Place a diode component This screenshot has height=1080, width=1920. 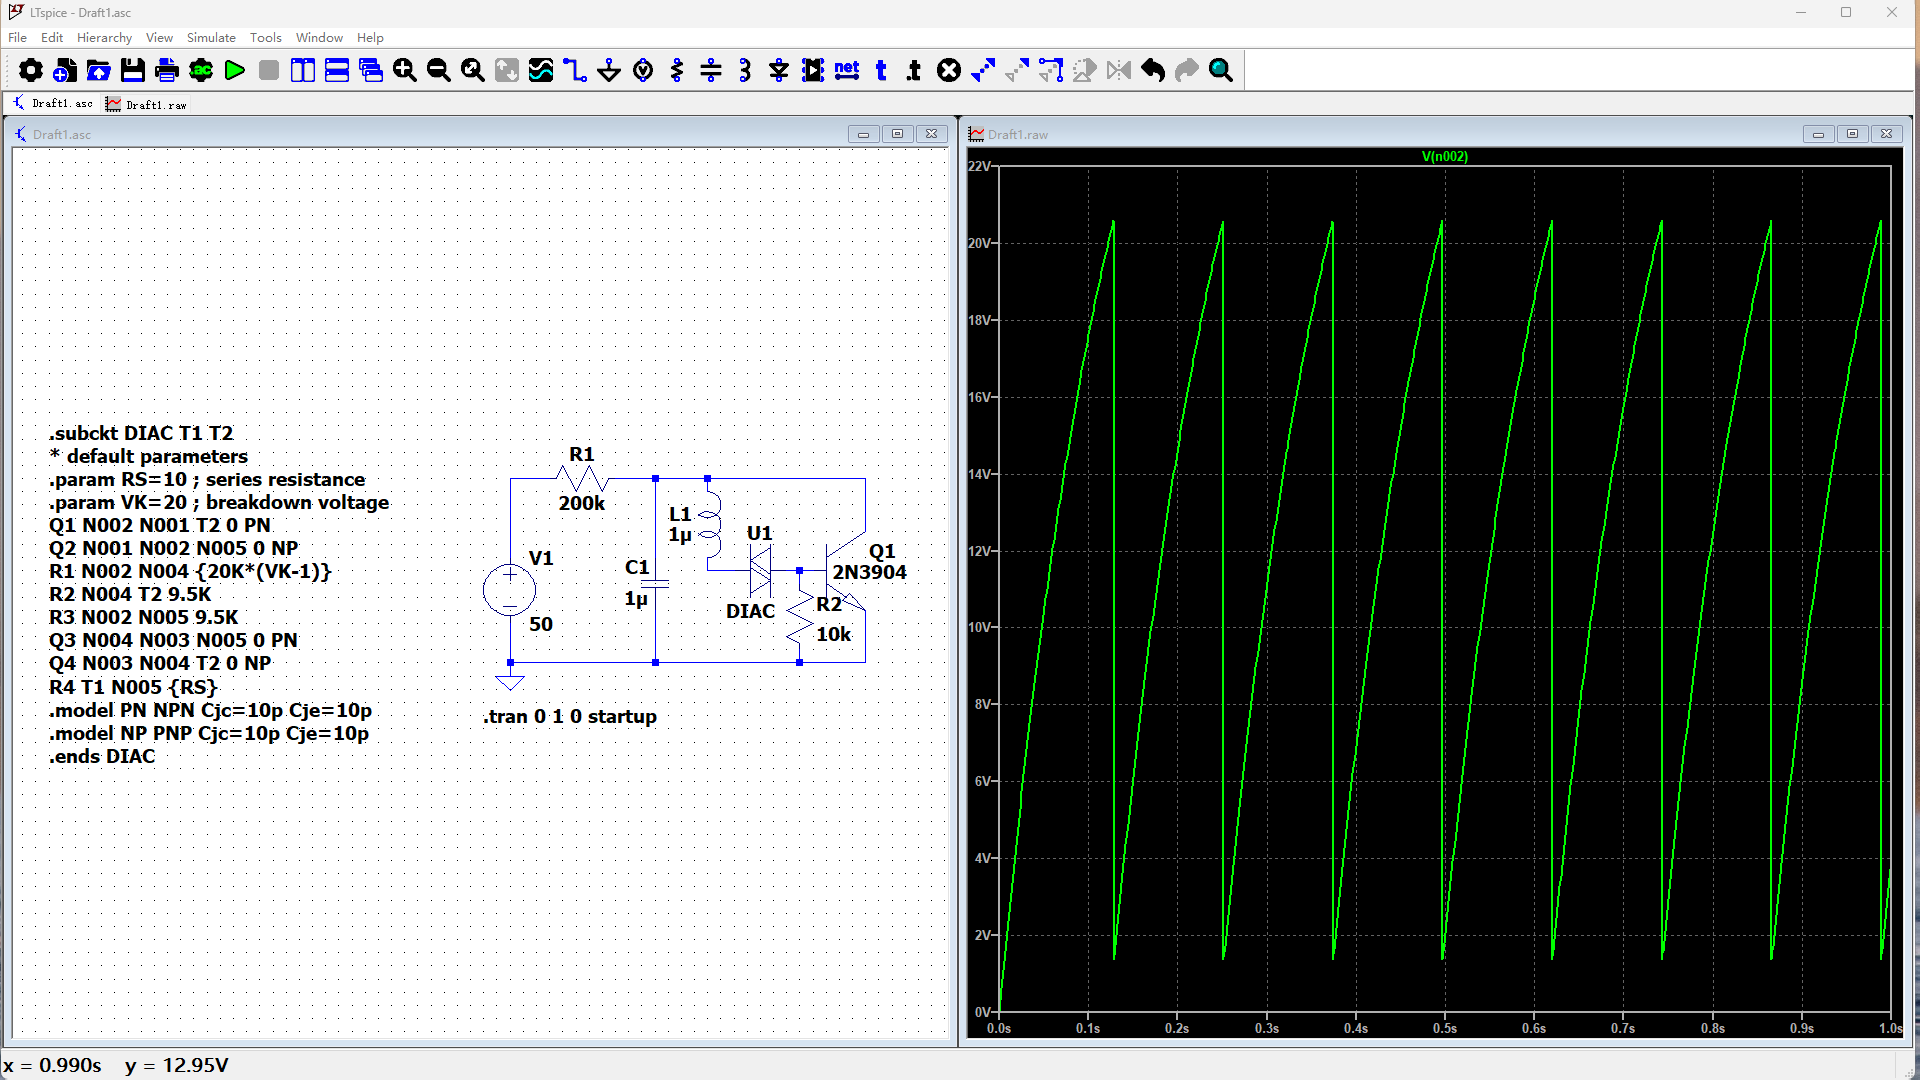[x=779, y=70]
